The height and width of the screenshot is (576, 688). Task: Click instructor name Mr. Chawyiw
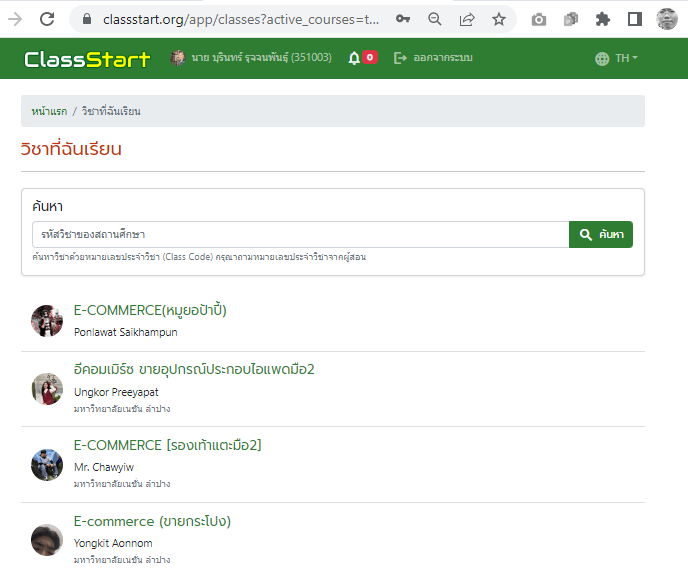click(104, 467)
